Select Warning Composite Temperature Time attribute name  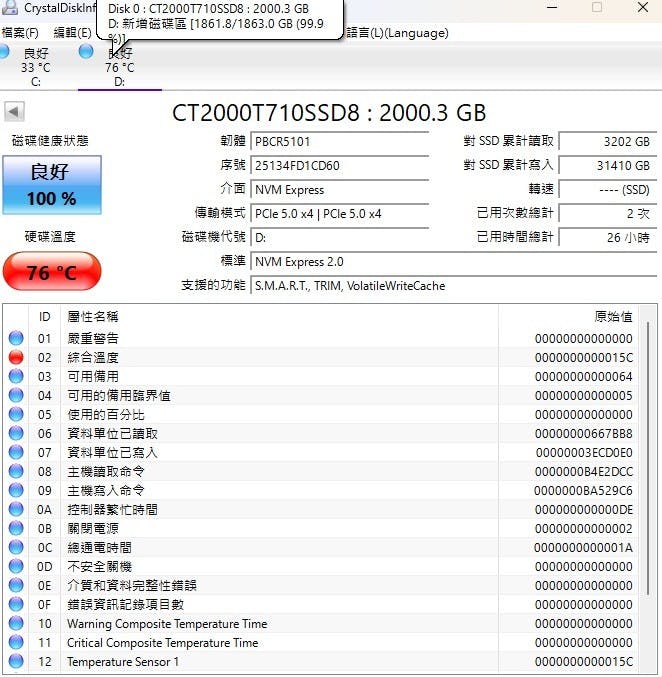pos(167,623)
